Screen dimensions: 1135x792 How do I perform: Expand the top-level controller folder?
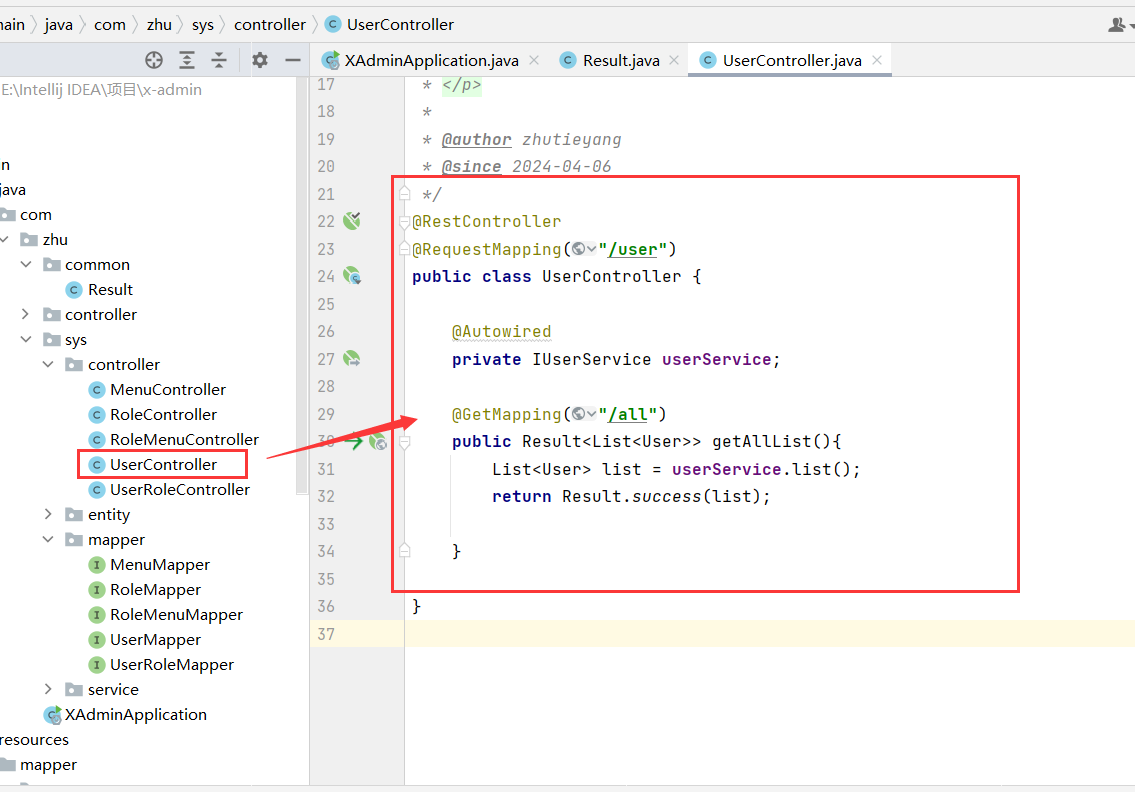pyautogui.click(x=26, y=314)
